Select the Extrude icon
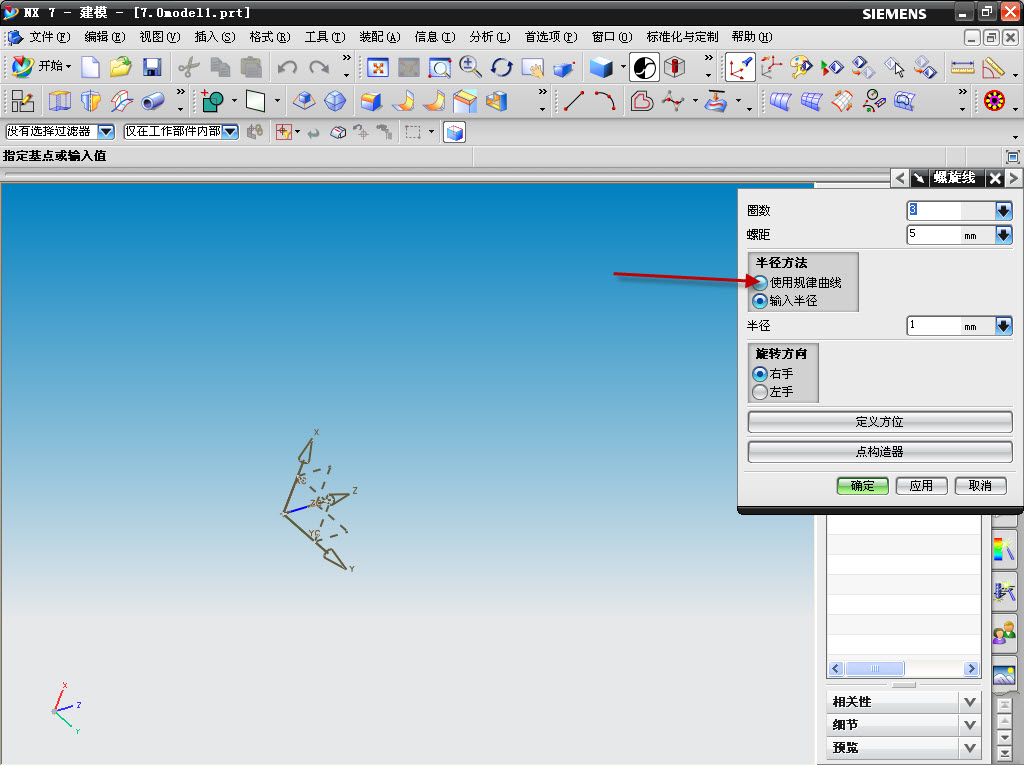 (59, 101)
